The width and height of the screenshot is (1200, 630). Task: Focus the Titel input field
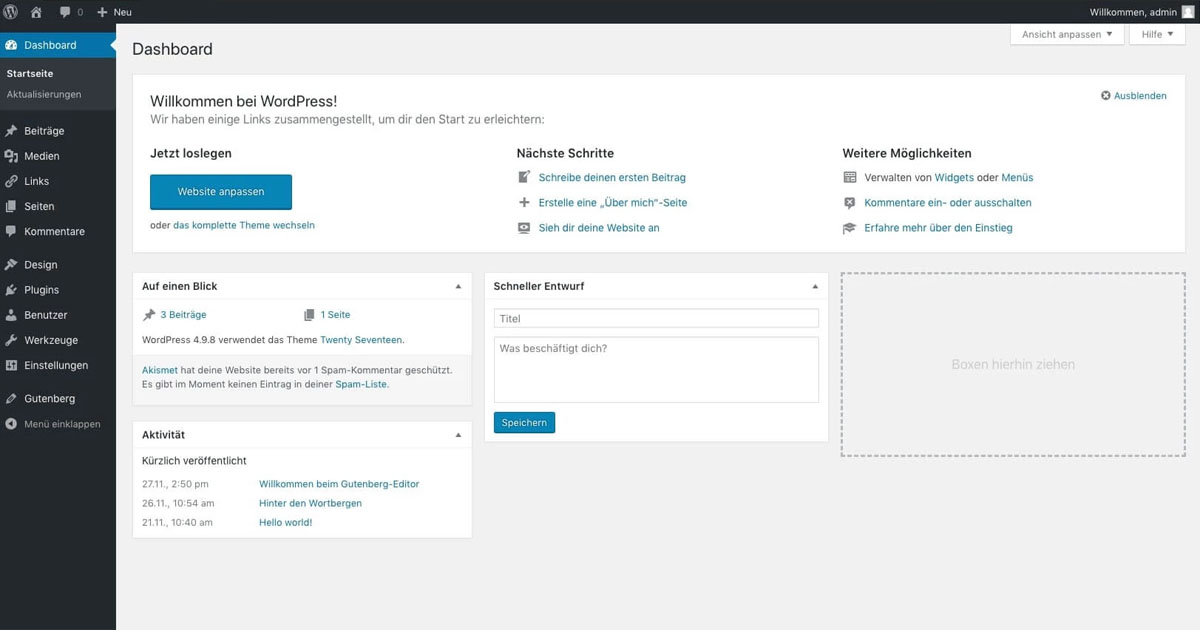click(656, 318)
